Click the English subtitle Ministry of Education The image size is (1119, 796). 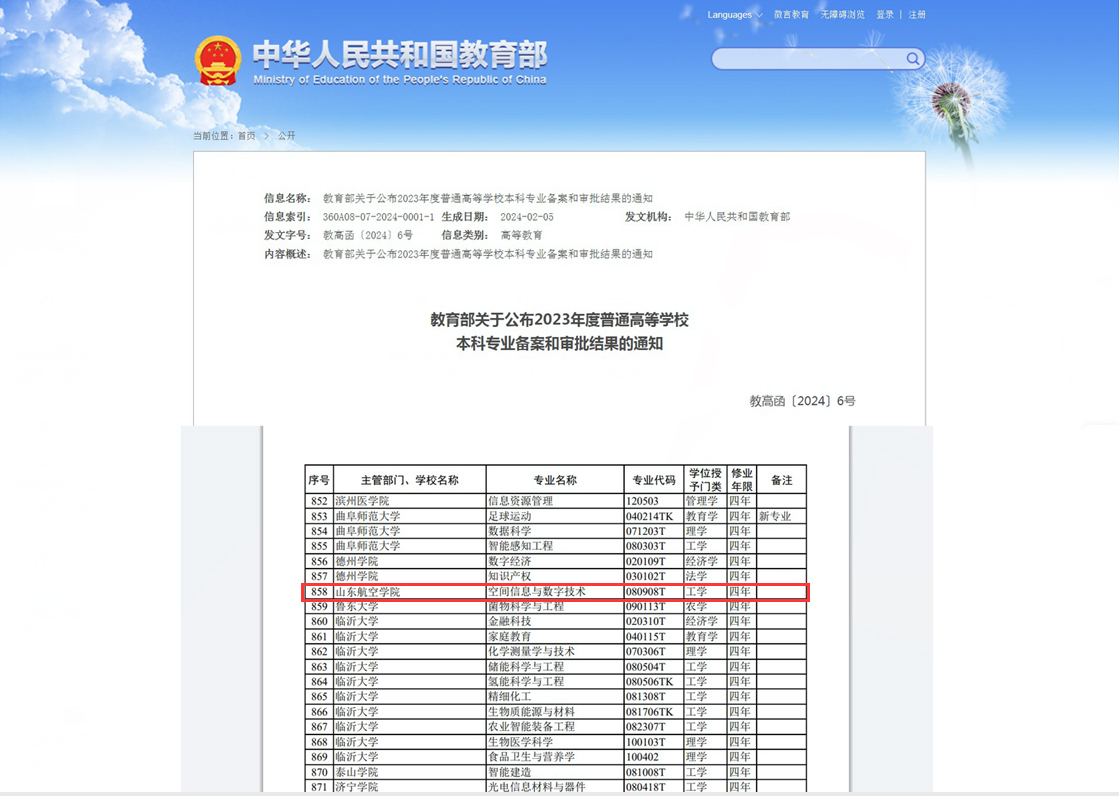(x=400, y=79)
